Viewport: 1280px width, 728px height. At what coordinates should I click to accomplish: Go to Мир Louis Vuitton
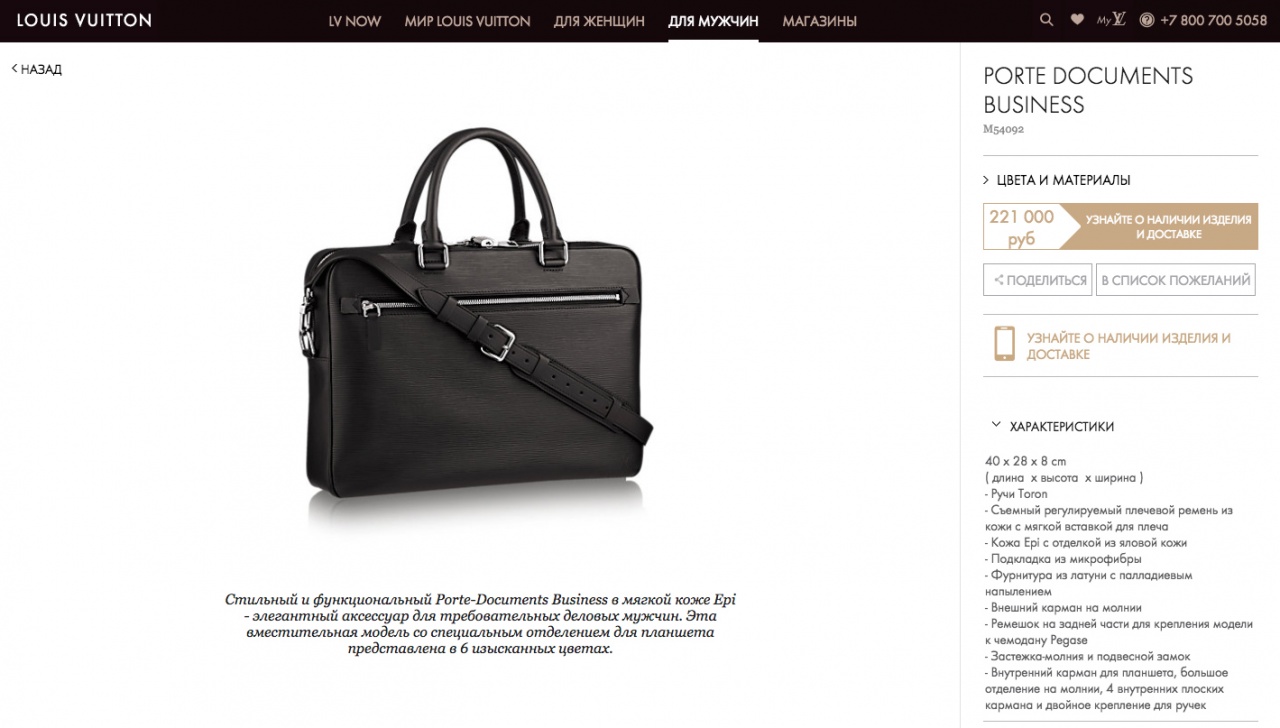click(467, 21)
